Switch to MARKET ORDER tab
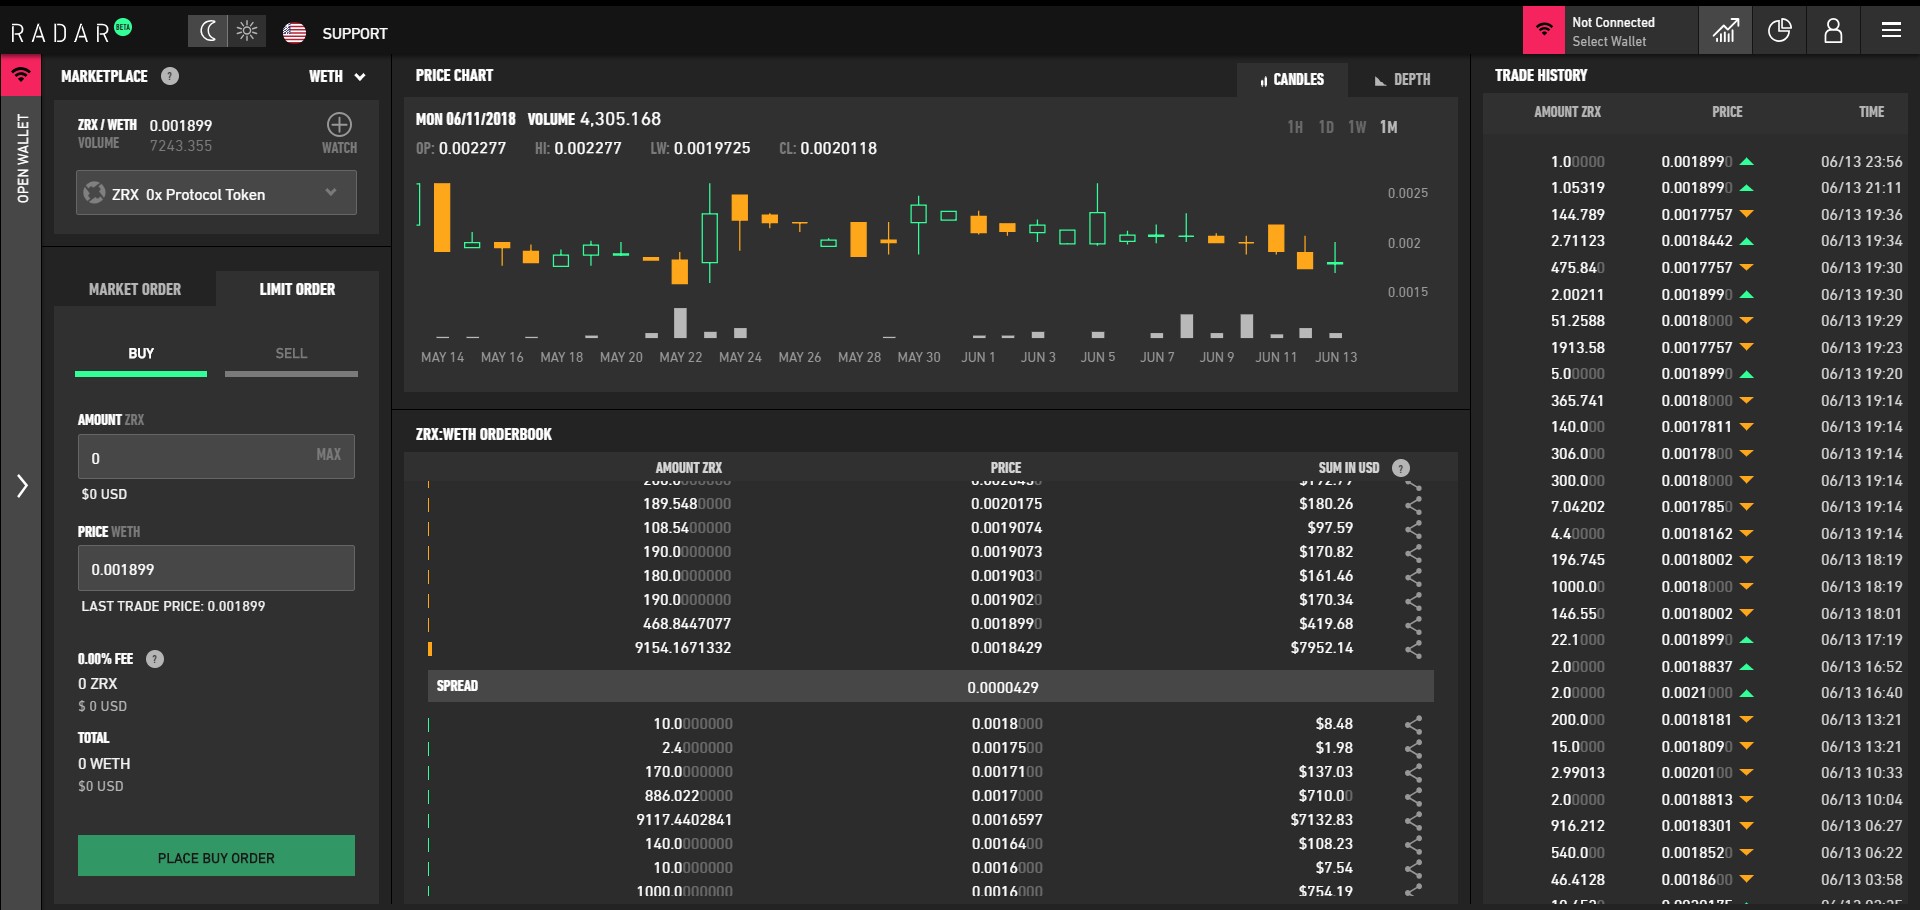This screenshot has width=1920, height=910. point(135,289)
